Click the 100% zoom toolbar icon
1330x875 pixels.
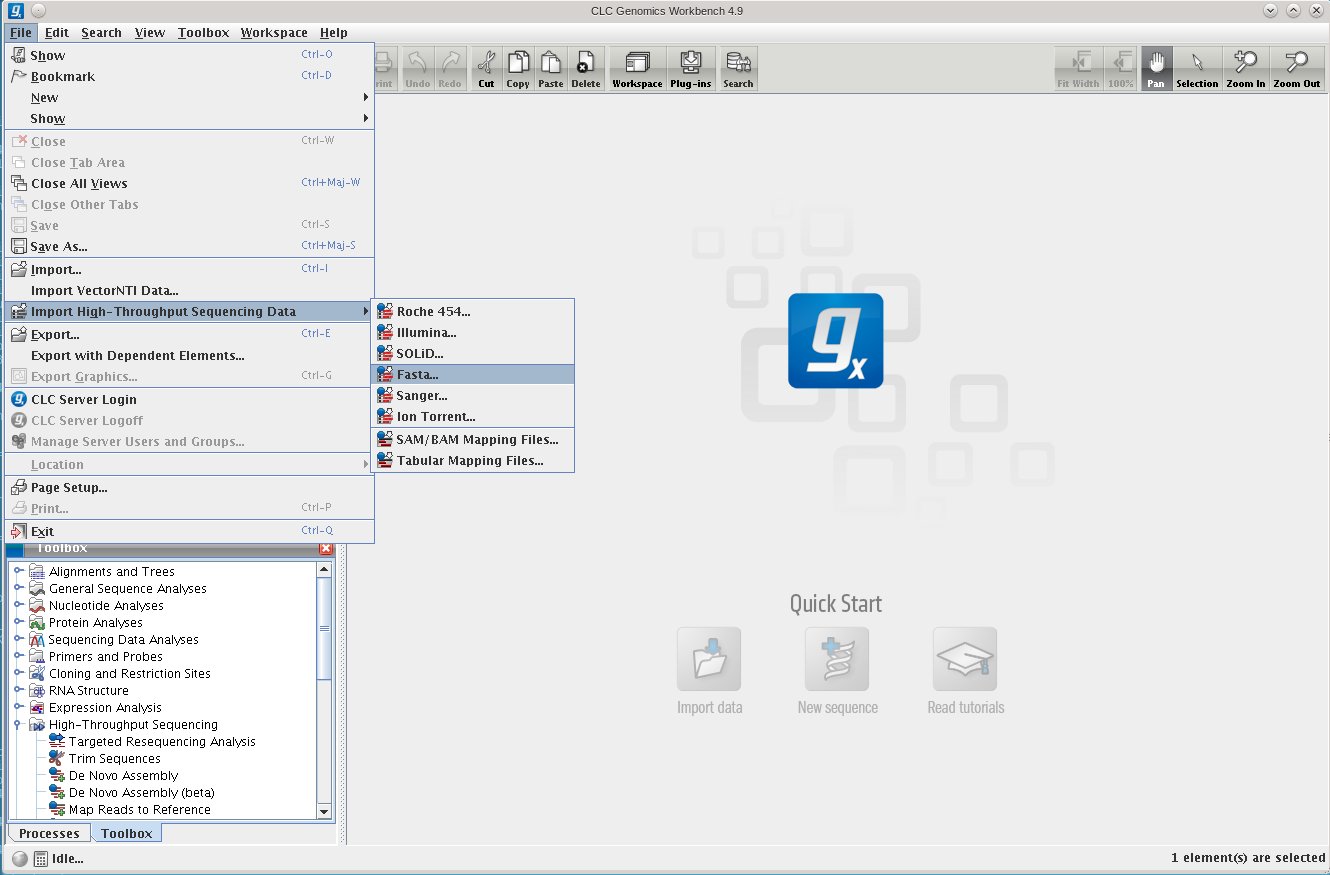(1121, 69)
